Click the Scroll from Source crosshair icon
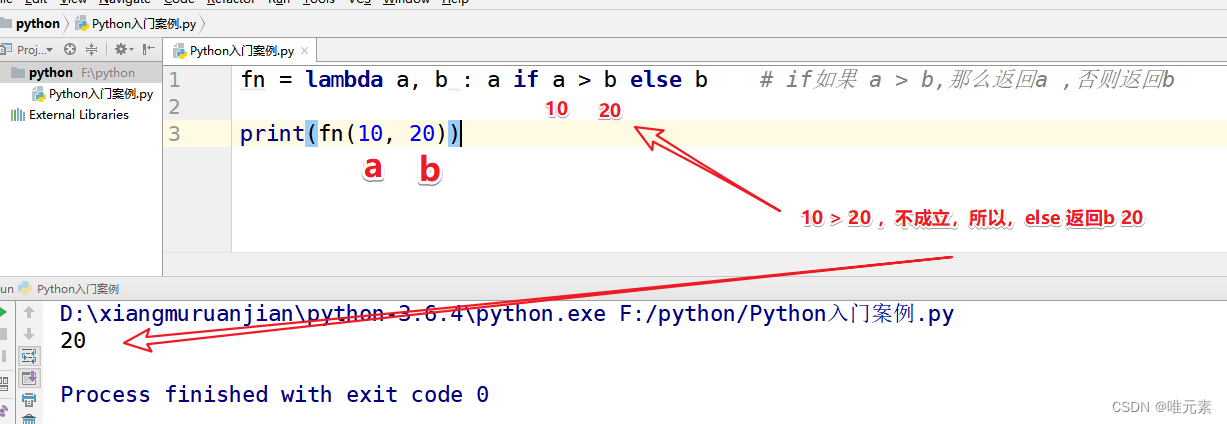Image resolution: width=1227 pixels, height=424 pixels. 70,49
